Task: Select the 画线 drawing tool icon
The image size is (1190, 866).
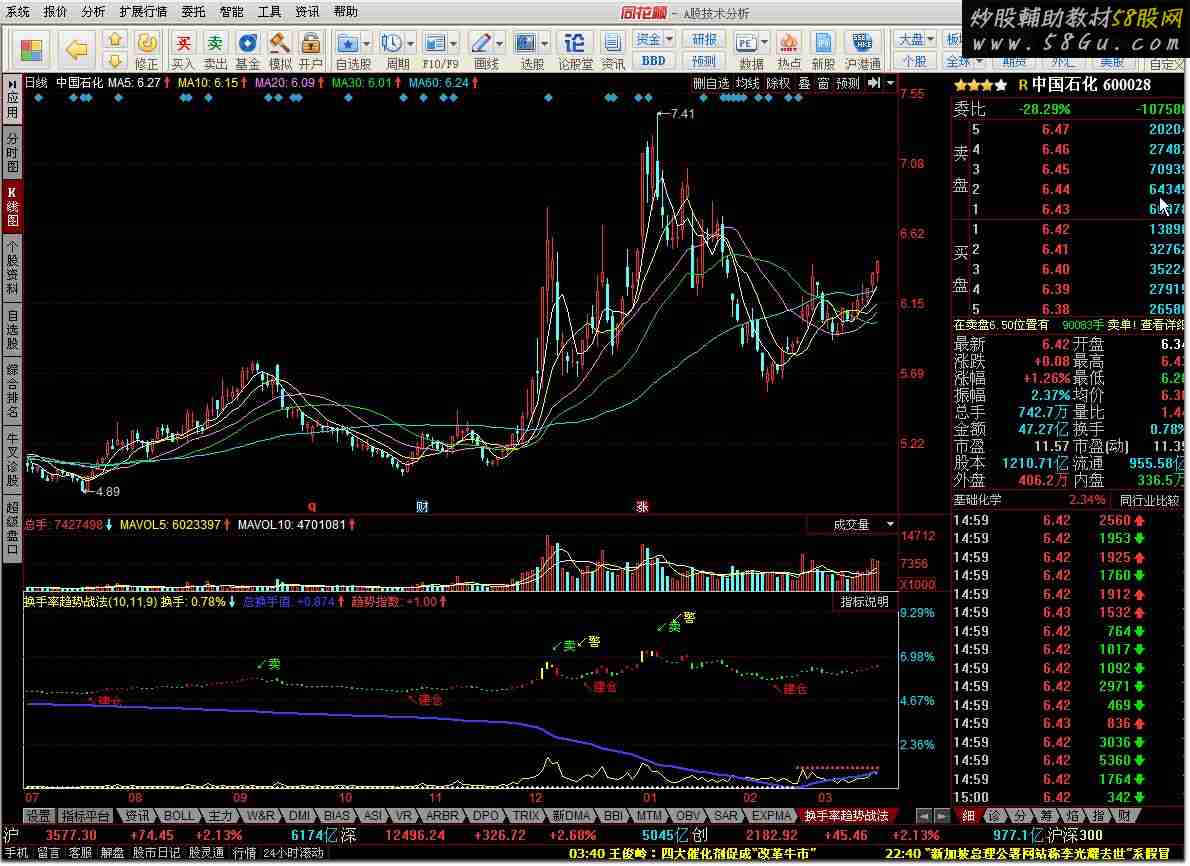Action: pyautogui.click(x=482, y=50)
